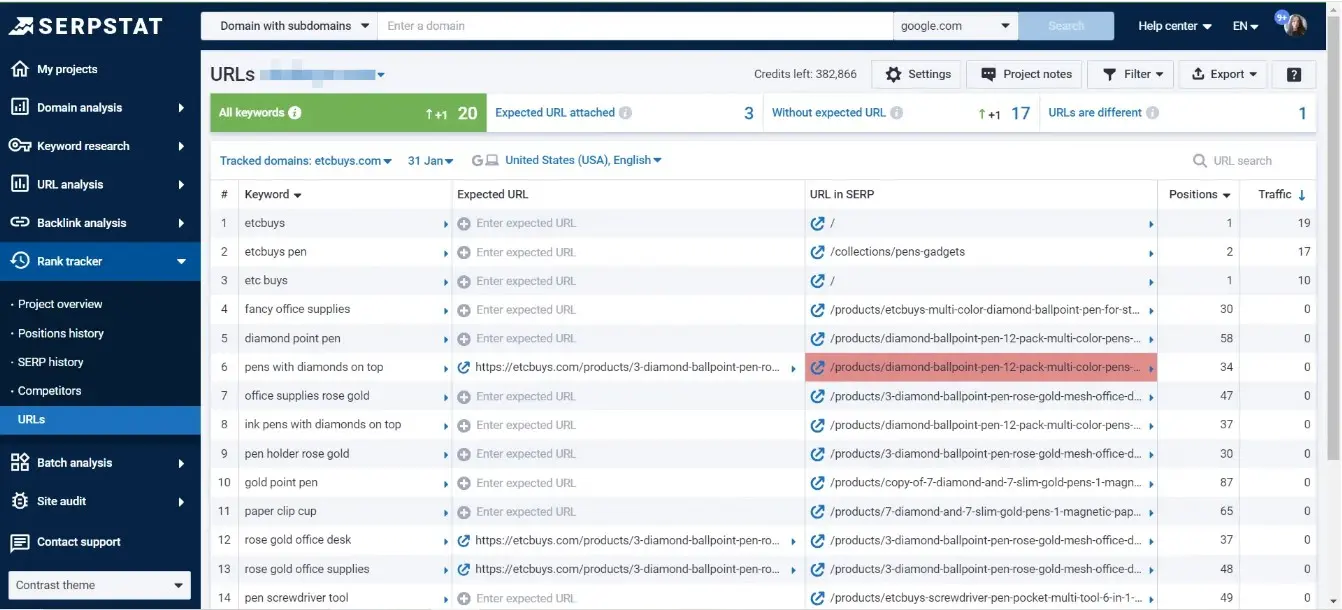Click the plus icon in the etcbuys row
Screen dimensions: 1342x610
point(464,224)
